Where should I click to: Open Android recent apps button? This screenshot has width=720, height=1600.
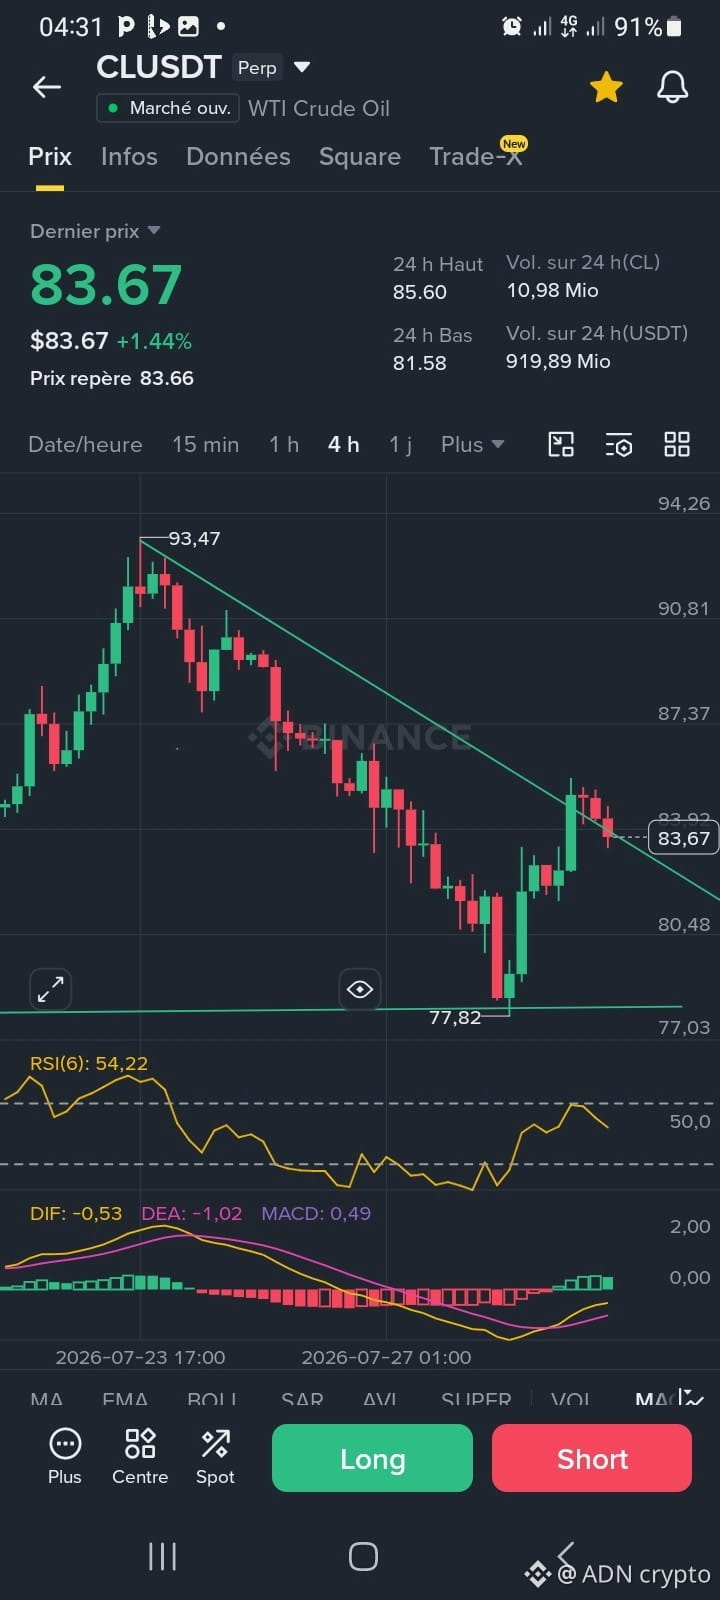pyautogui.click(x=162, y=1556)
